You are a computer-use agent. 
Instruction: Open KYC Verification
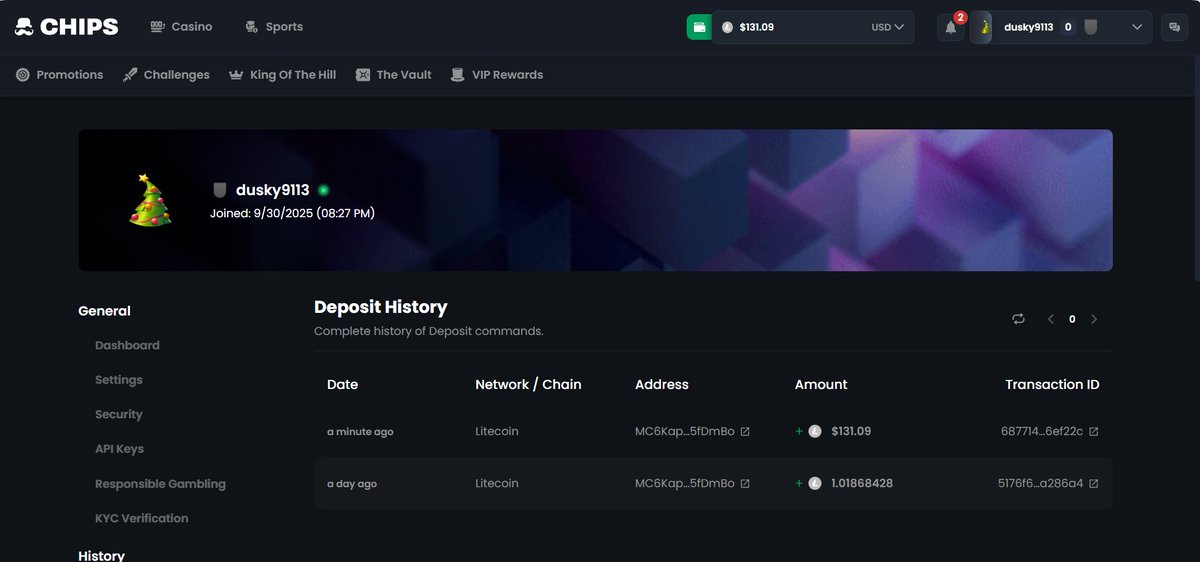tap(142, 519)
